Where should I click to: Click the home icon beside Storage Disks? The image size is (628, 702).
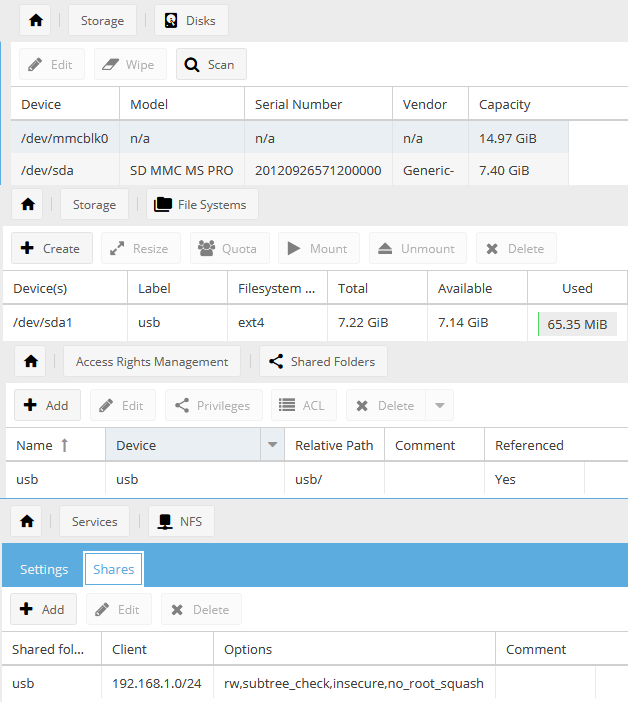point(36,20)
